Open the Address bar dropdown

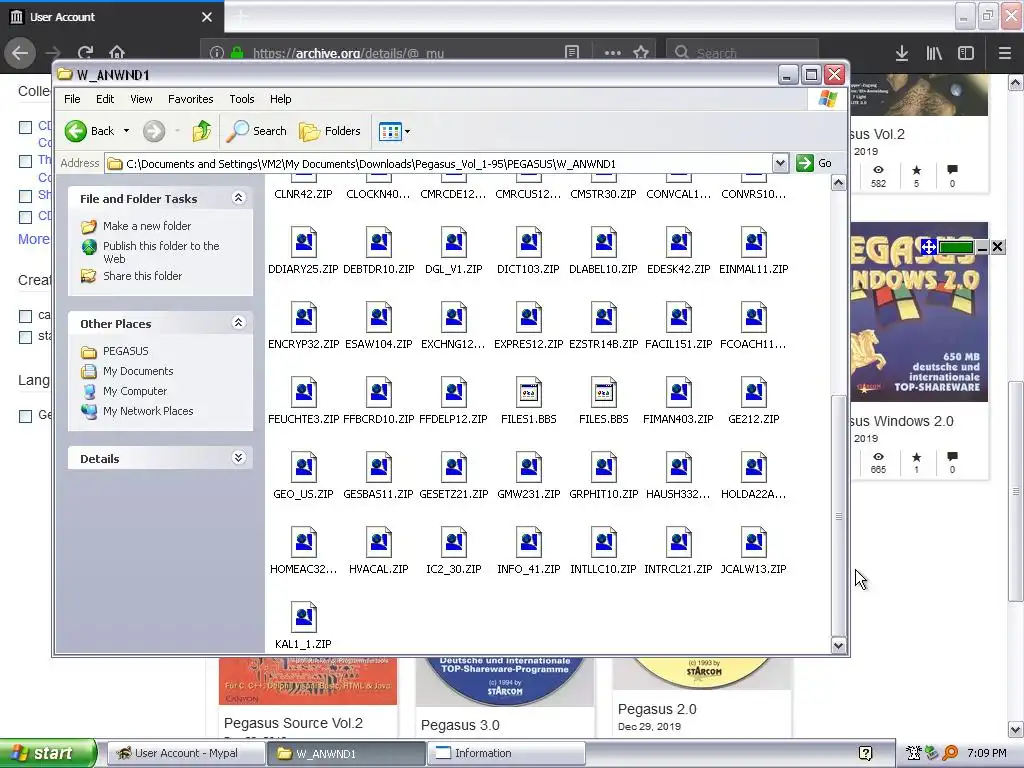click(x=780, y=163)
